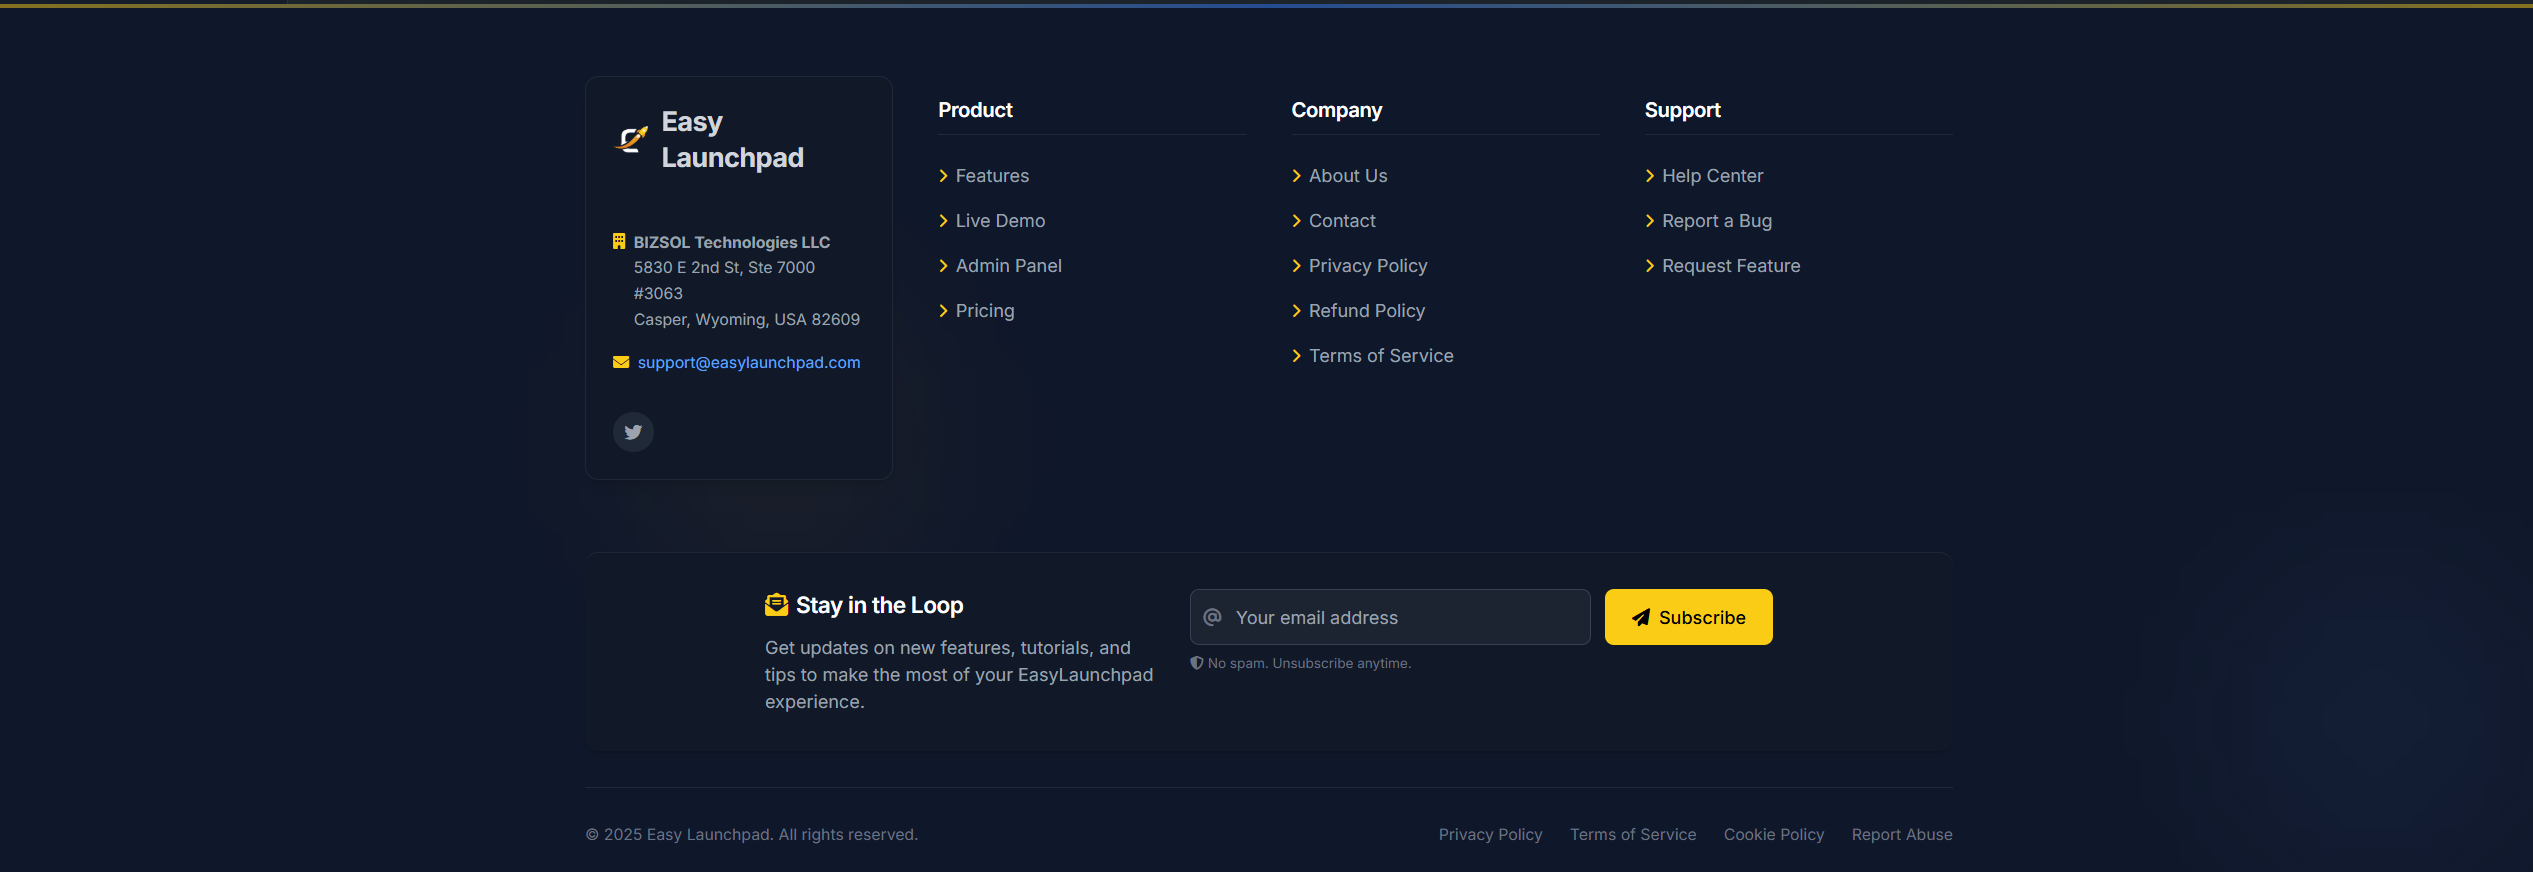Image resolution: width=2533 pixels, height=872 pixels.
Task: Click the Support column heading
Action: coord(1682,110)
